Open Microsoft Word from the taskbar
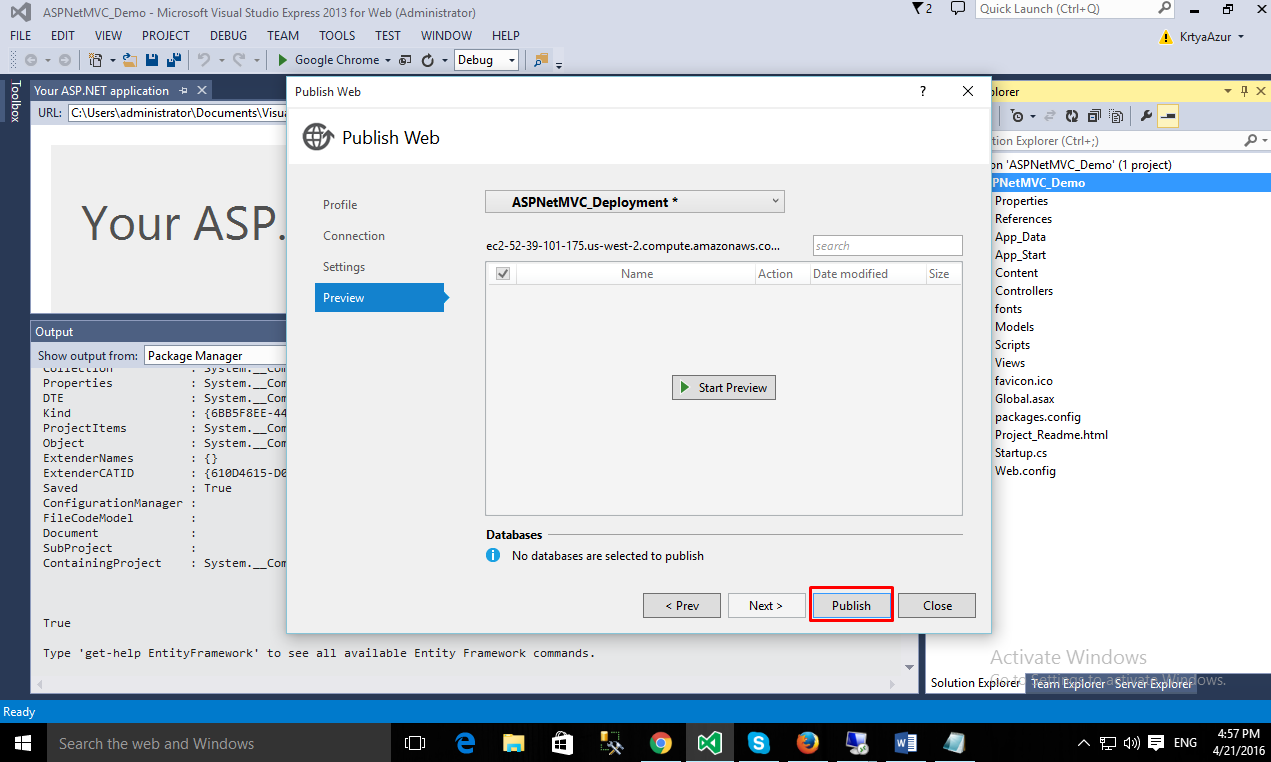Screen dimensions: 1271x762 point(905,743)
